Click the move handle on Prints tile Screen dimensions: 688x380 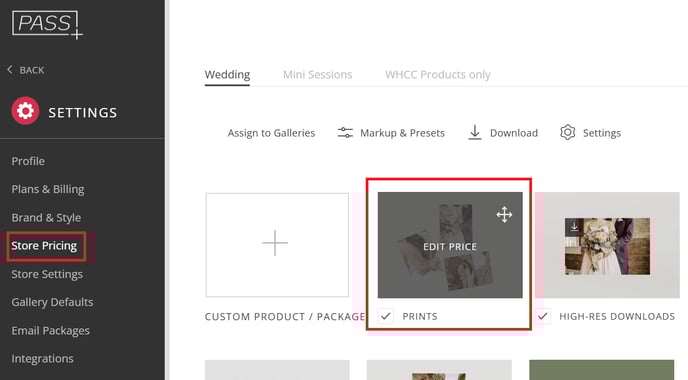pos(504,215)
